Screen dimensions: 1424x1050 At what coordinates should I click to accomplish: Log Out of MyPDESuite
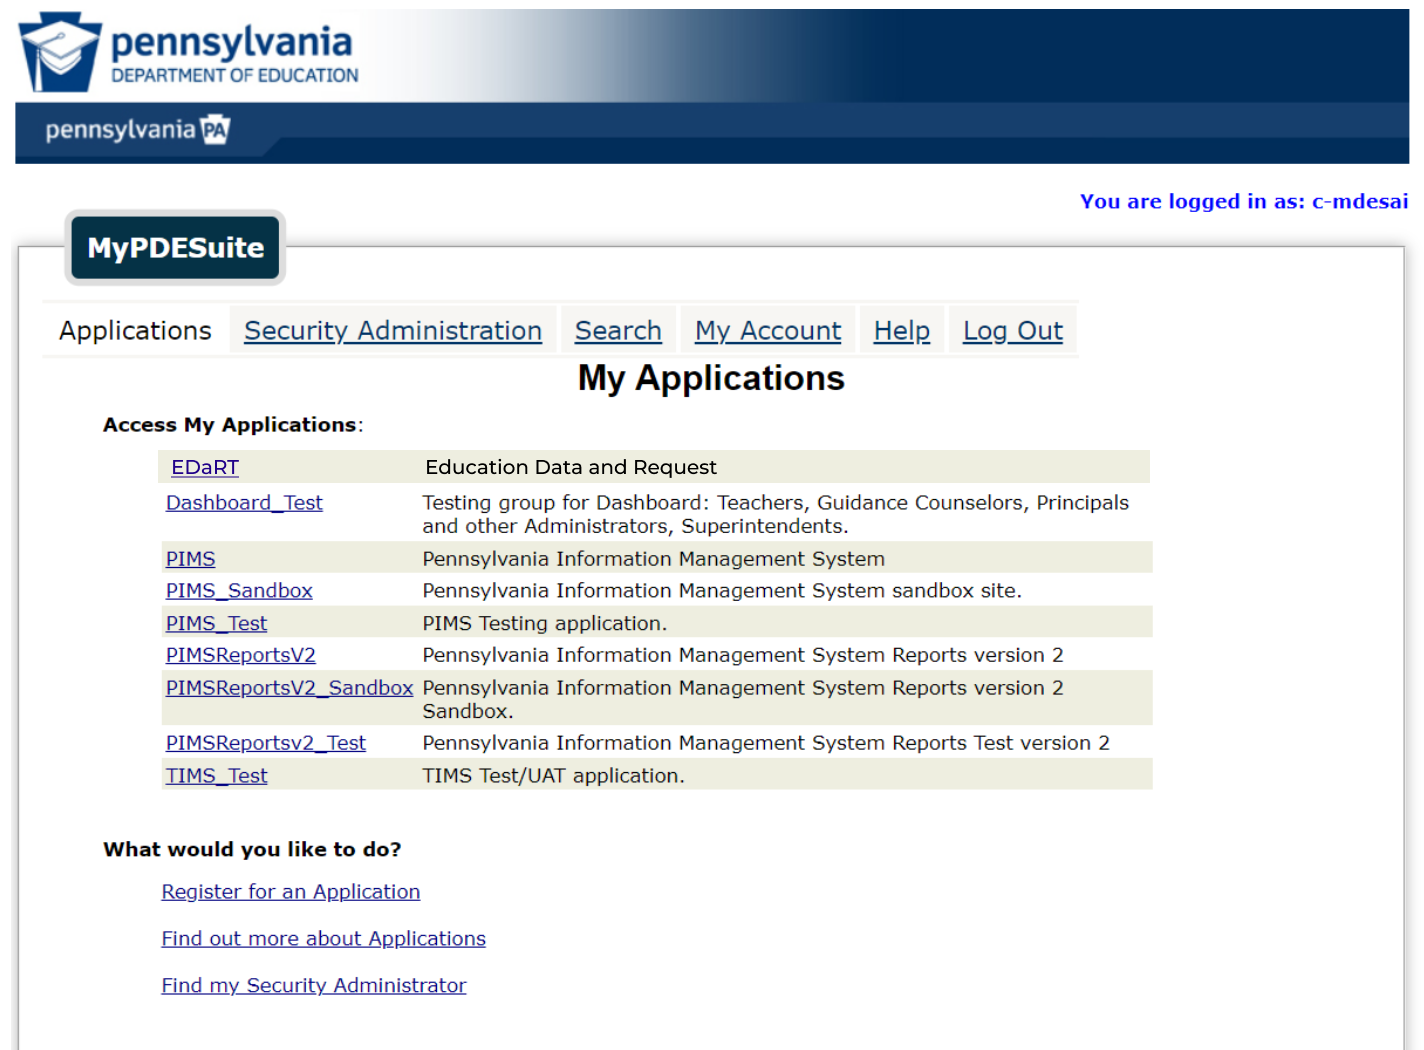(x=1012, y=331)
